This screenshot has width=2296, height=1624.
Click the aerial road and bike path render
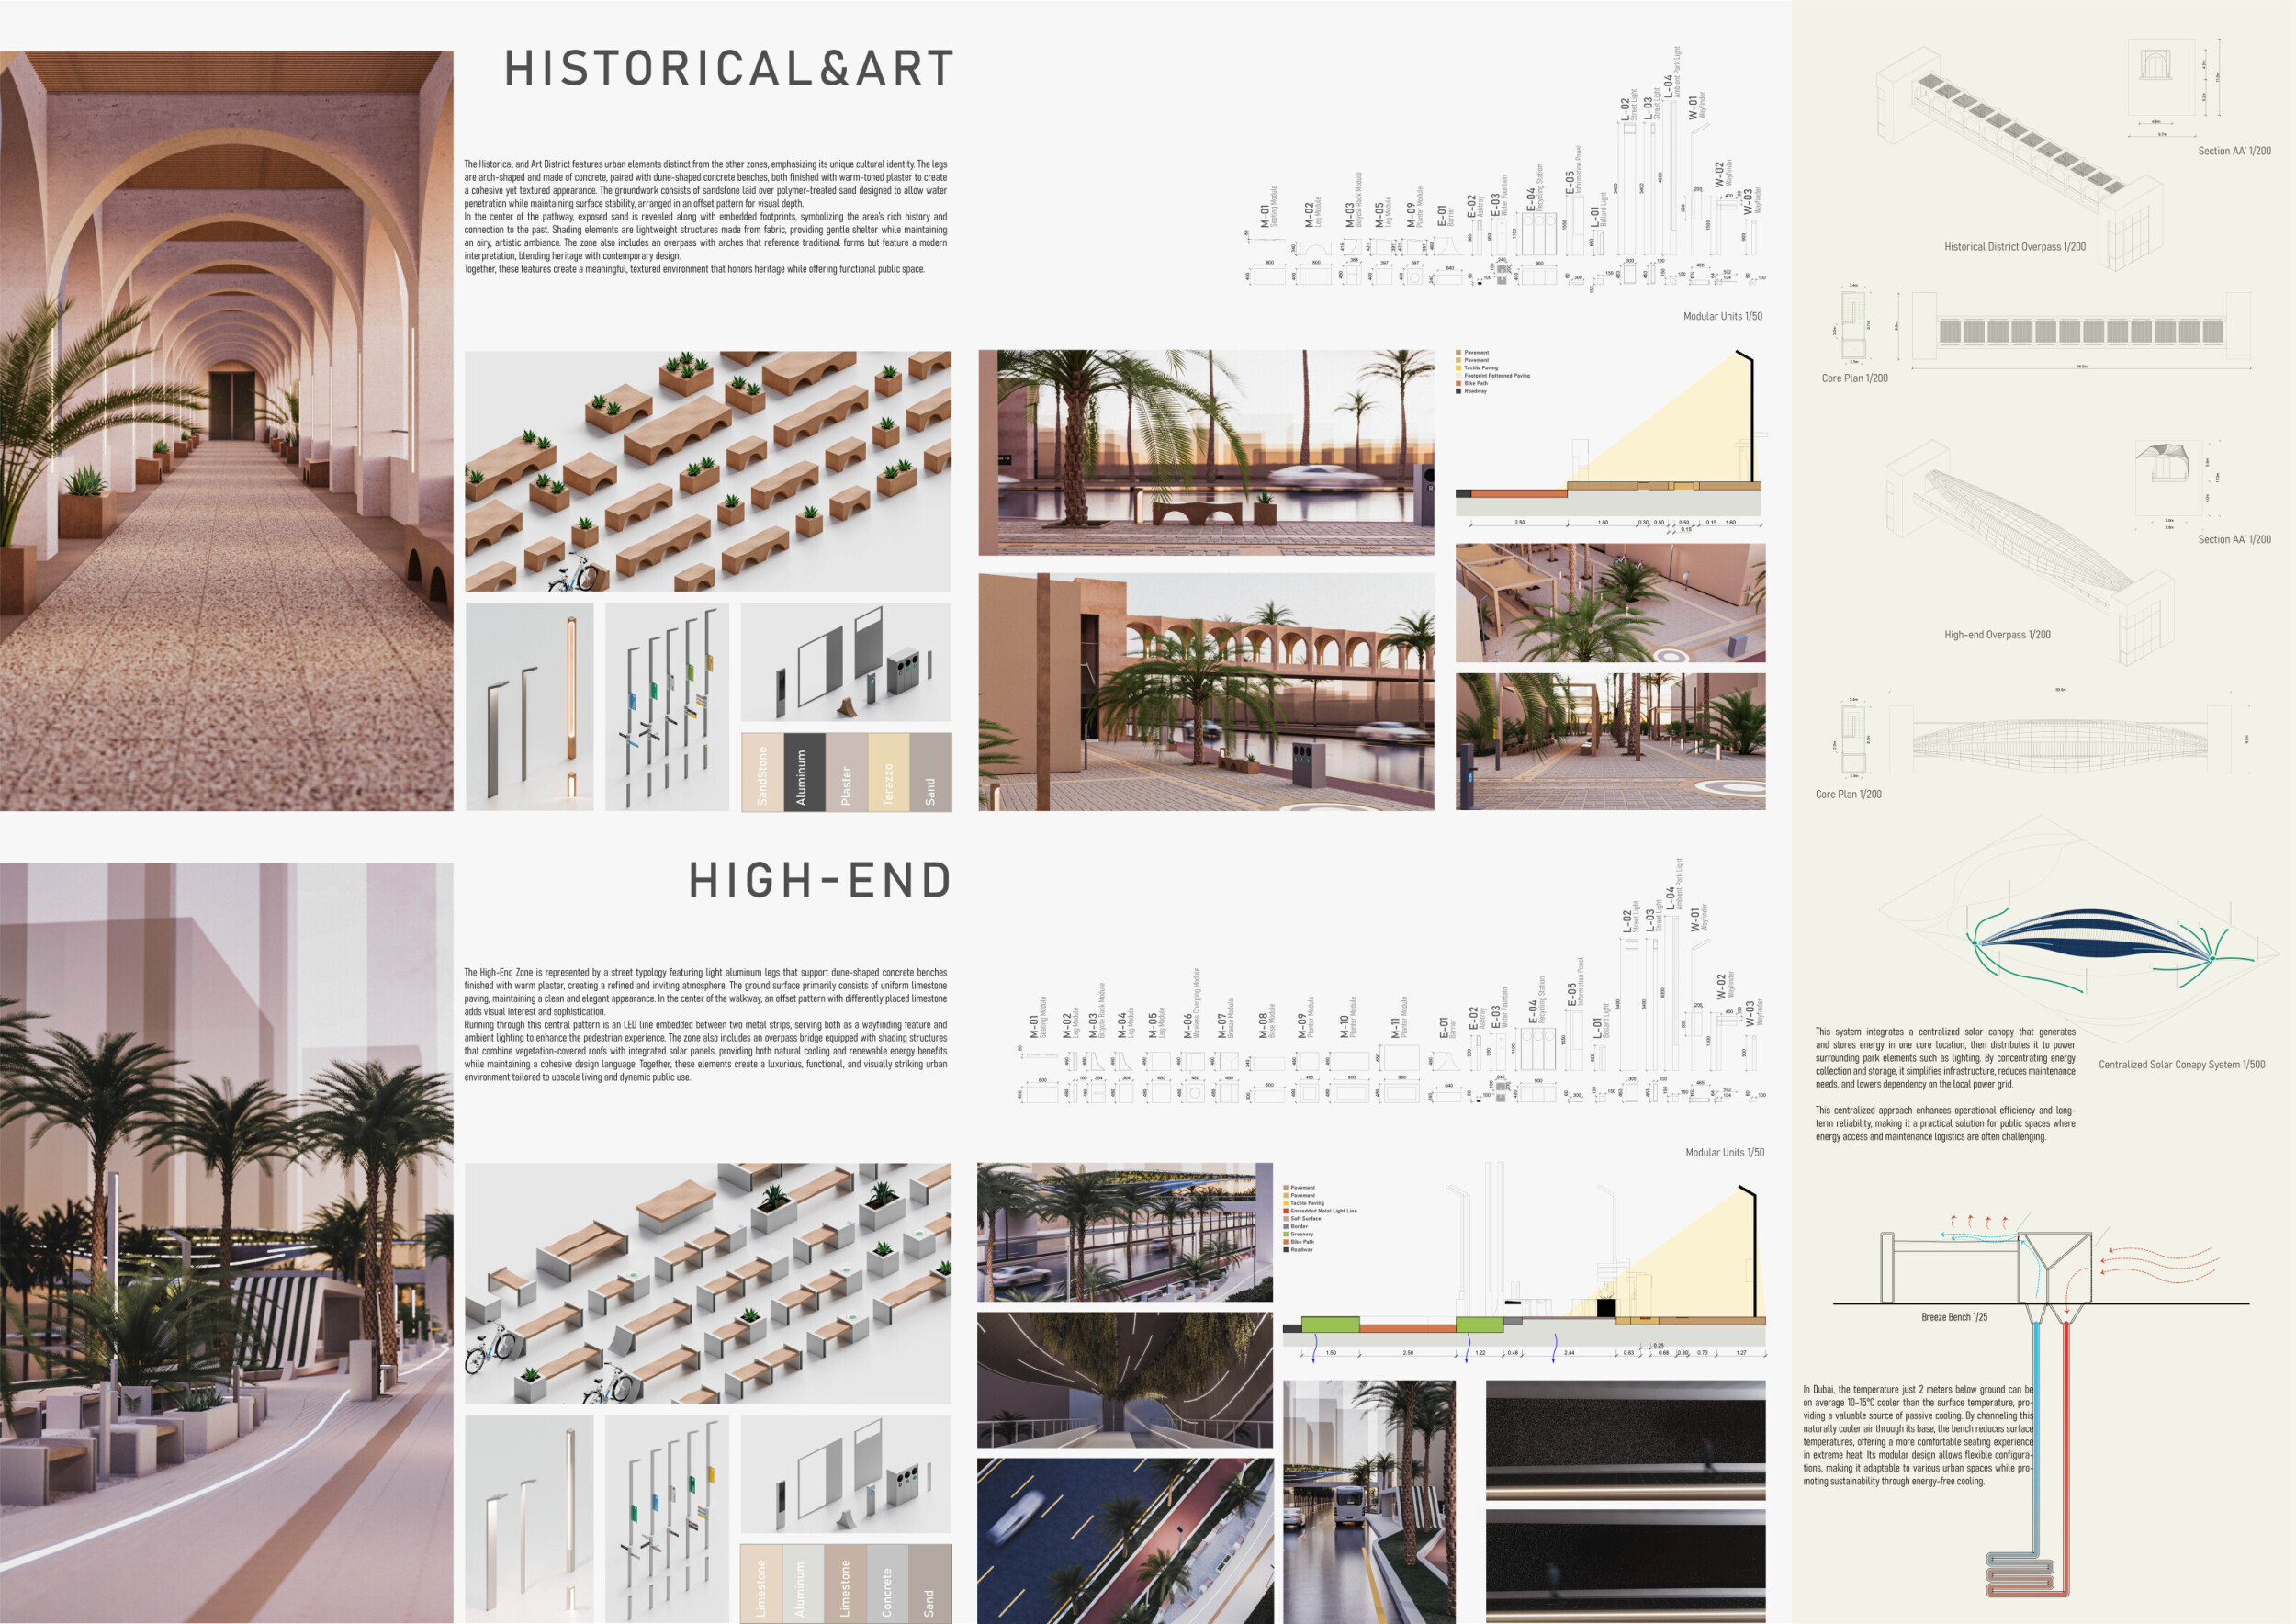[x=1124, y=1540]
